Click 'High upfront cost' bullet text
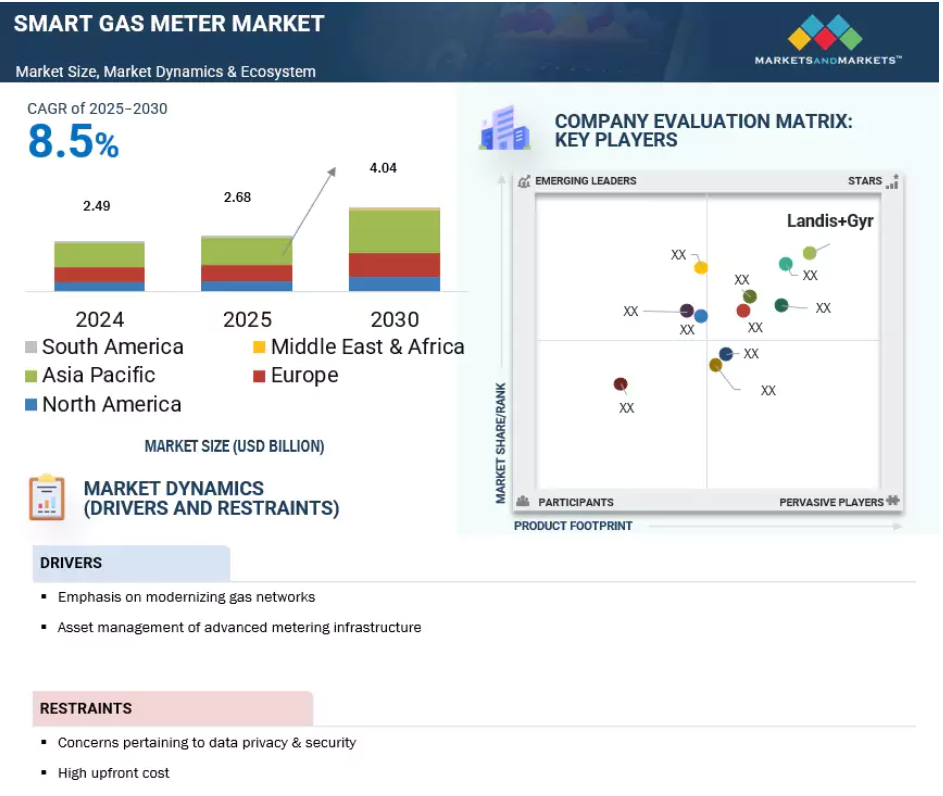This screenshot has height=796, width=943. tap(114, 773)
